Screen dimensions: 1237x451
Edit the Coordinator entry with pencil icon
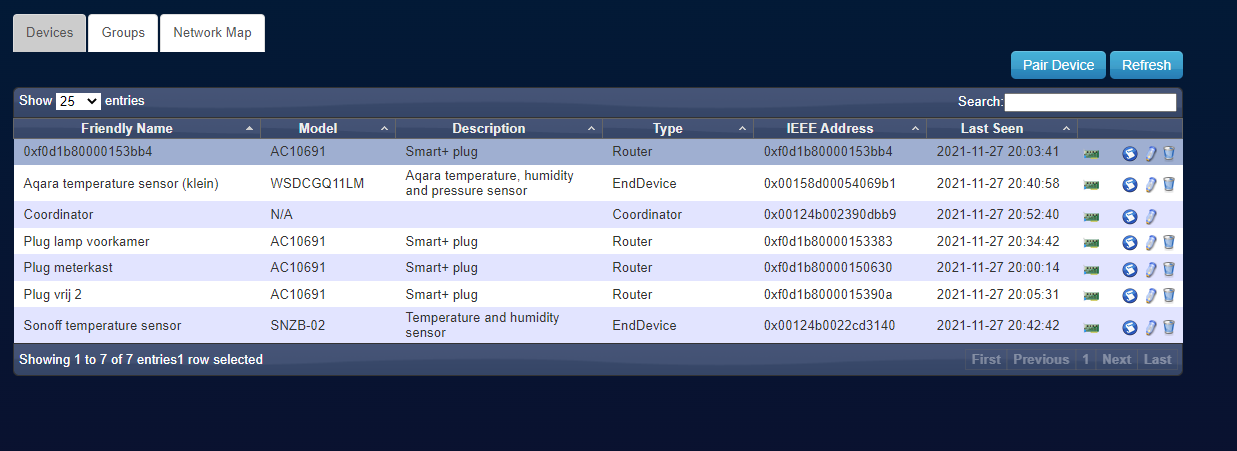point(1150,216)
